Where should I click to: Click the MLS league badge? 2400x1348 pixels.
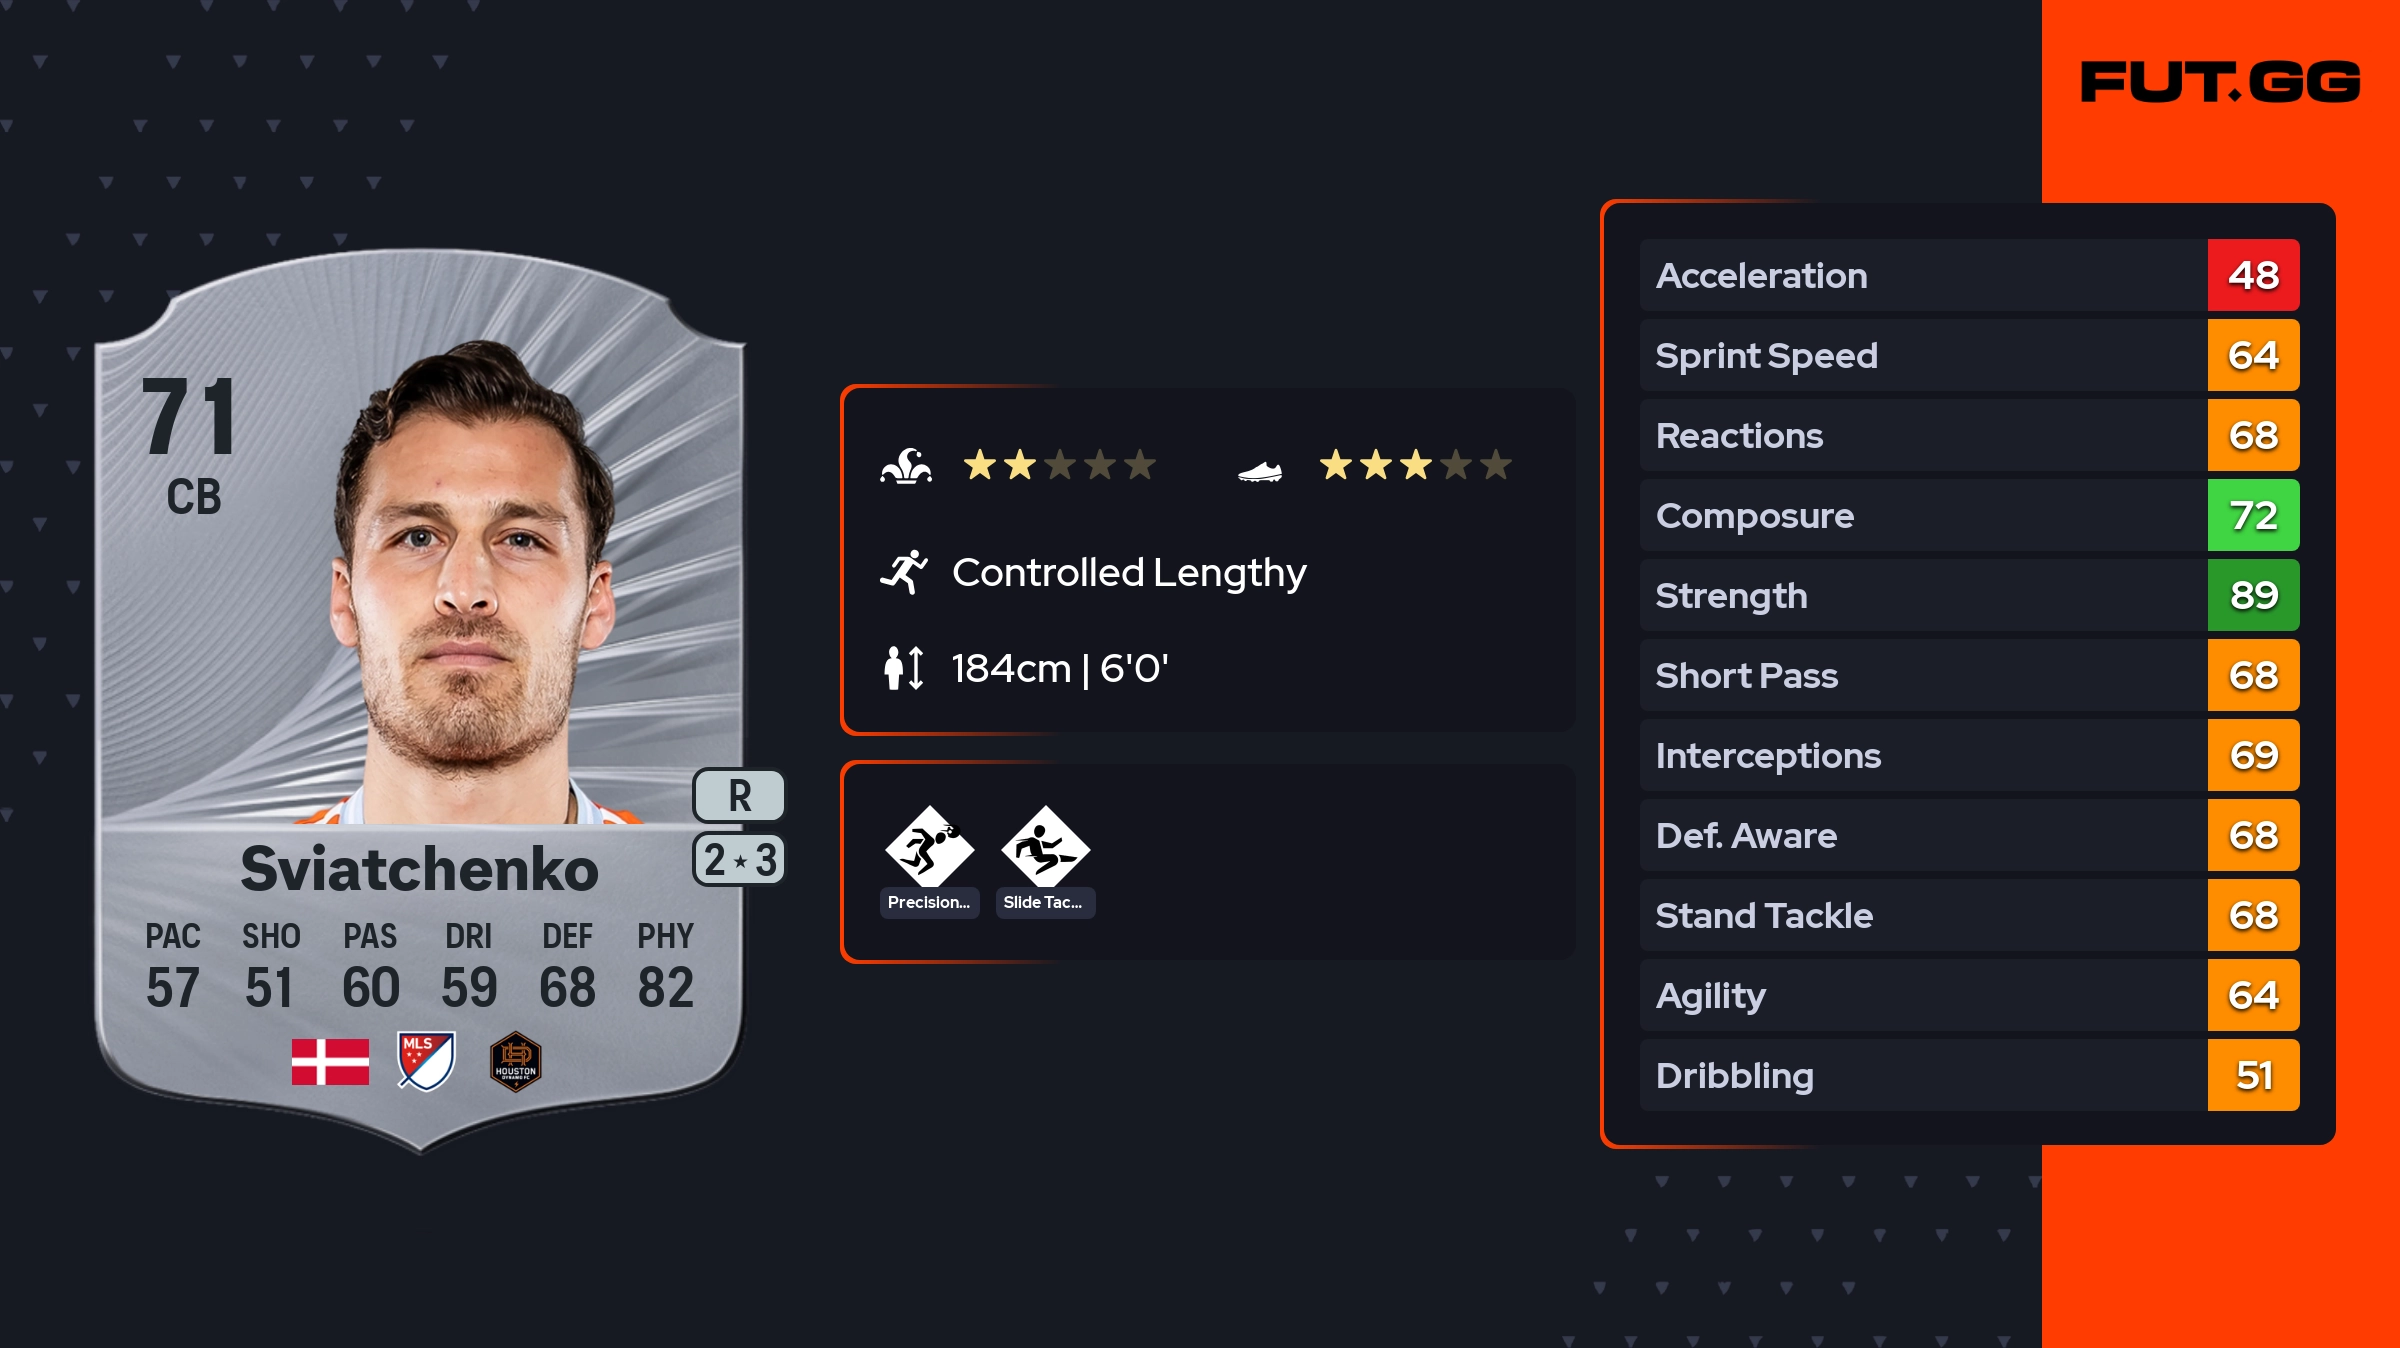(x=426, y=1061)
